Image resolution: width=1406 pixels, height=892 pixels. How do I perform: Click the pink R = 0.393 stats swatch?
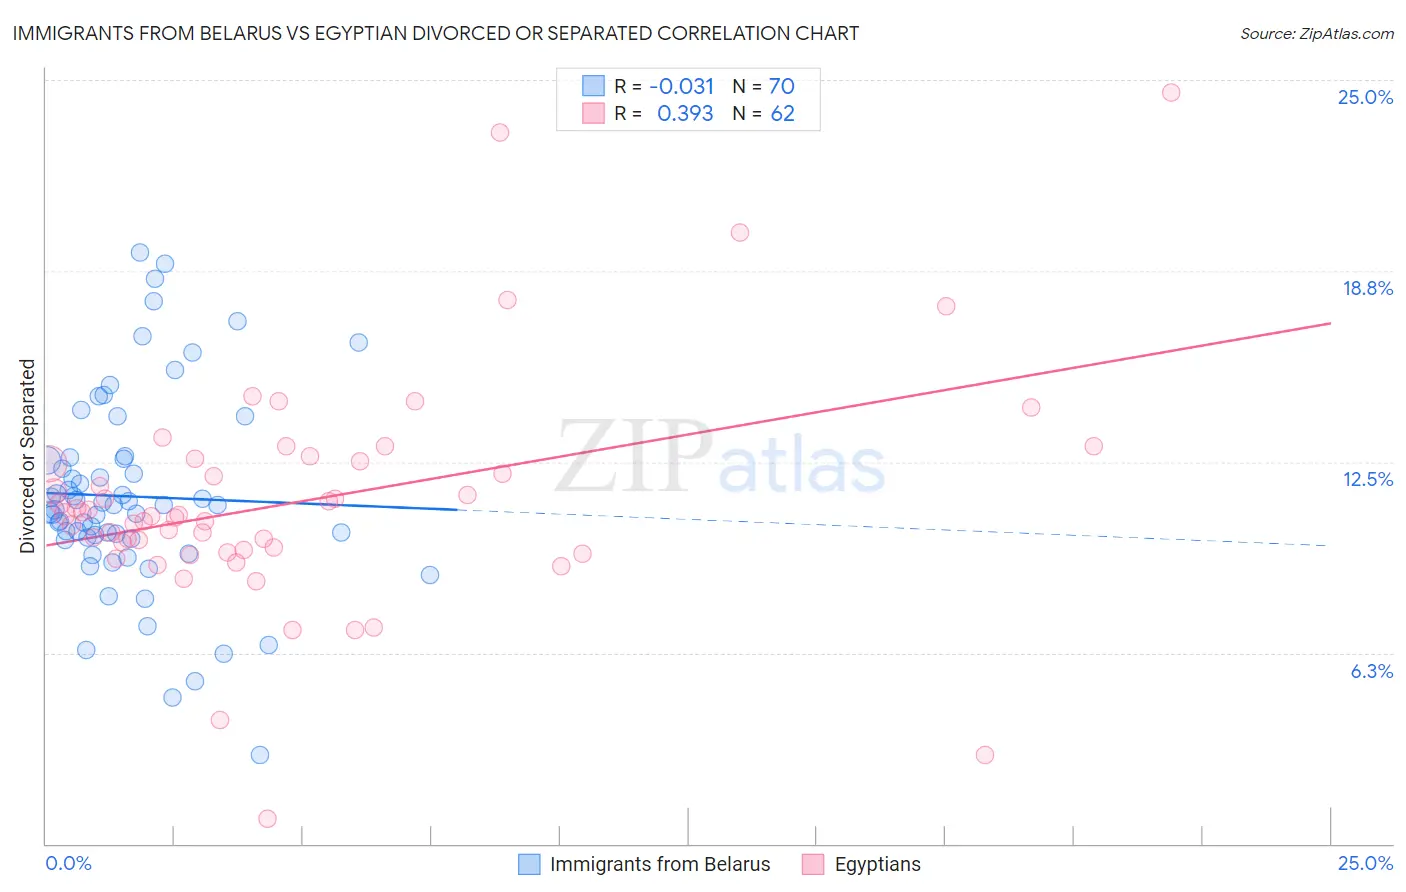[594, 113]
